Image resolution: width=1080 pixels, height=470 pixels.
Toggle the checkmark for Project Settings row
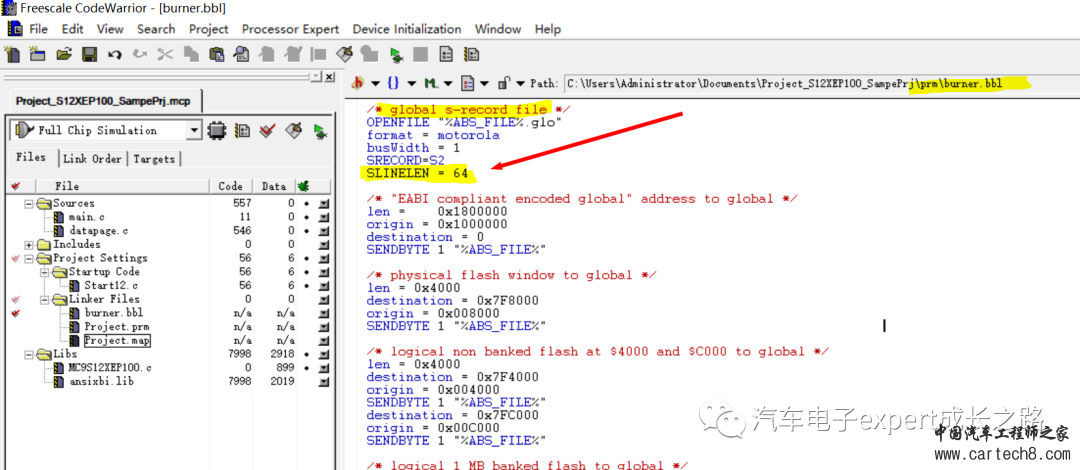coord(16,258)
